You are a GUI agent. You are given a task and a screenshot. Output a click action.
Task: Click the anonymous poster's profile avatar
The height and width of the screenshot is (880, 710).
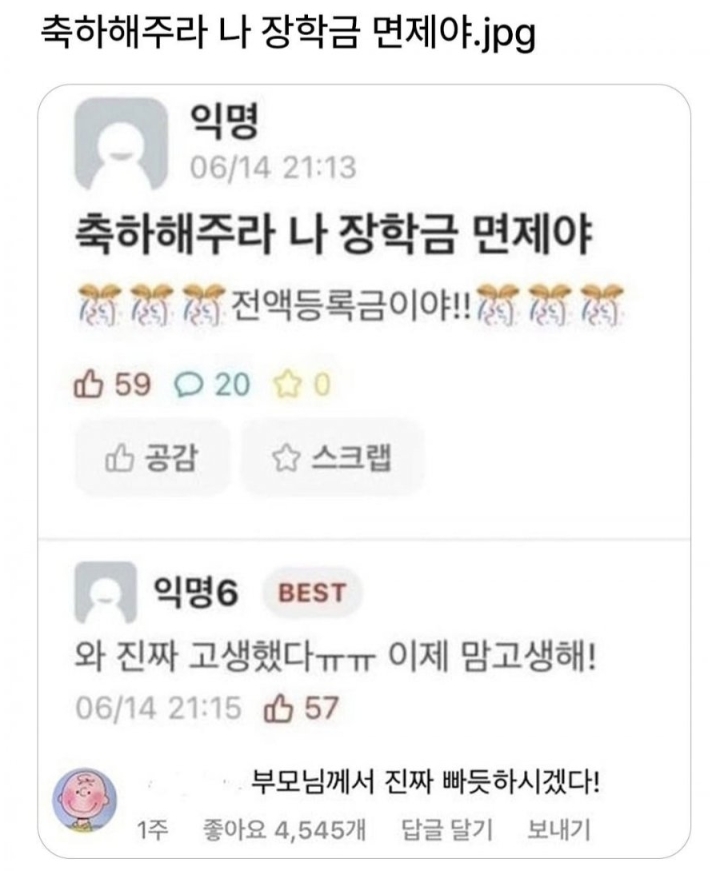point(121,144)
